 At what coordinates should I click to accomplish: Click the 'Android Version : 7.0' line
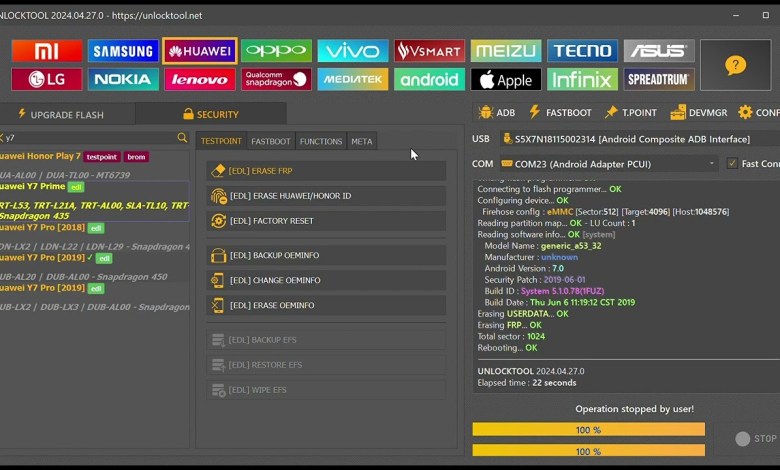[524, 269]
